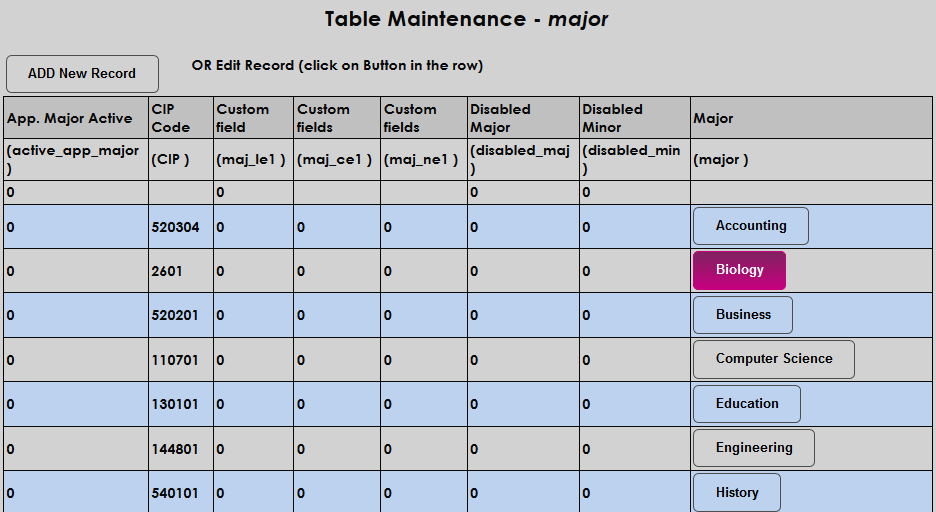
Task: Open the History major record
Action: tap(736, 492)
